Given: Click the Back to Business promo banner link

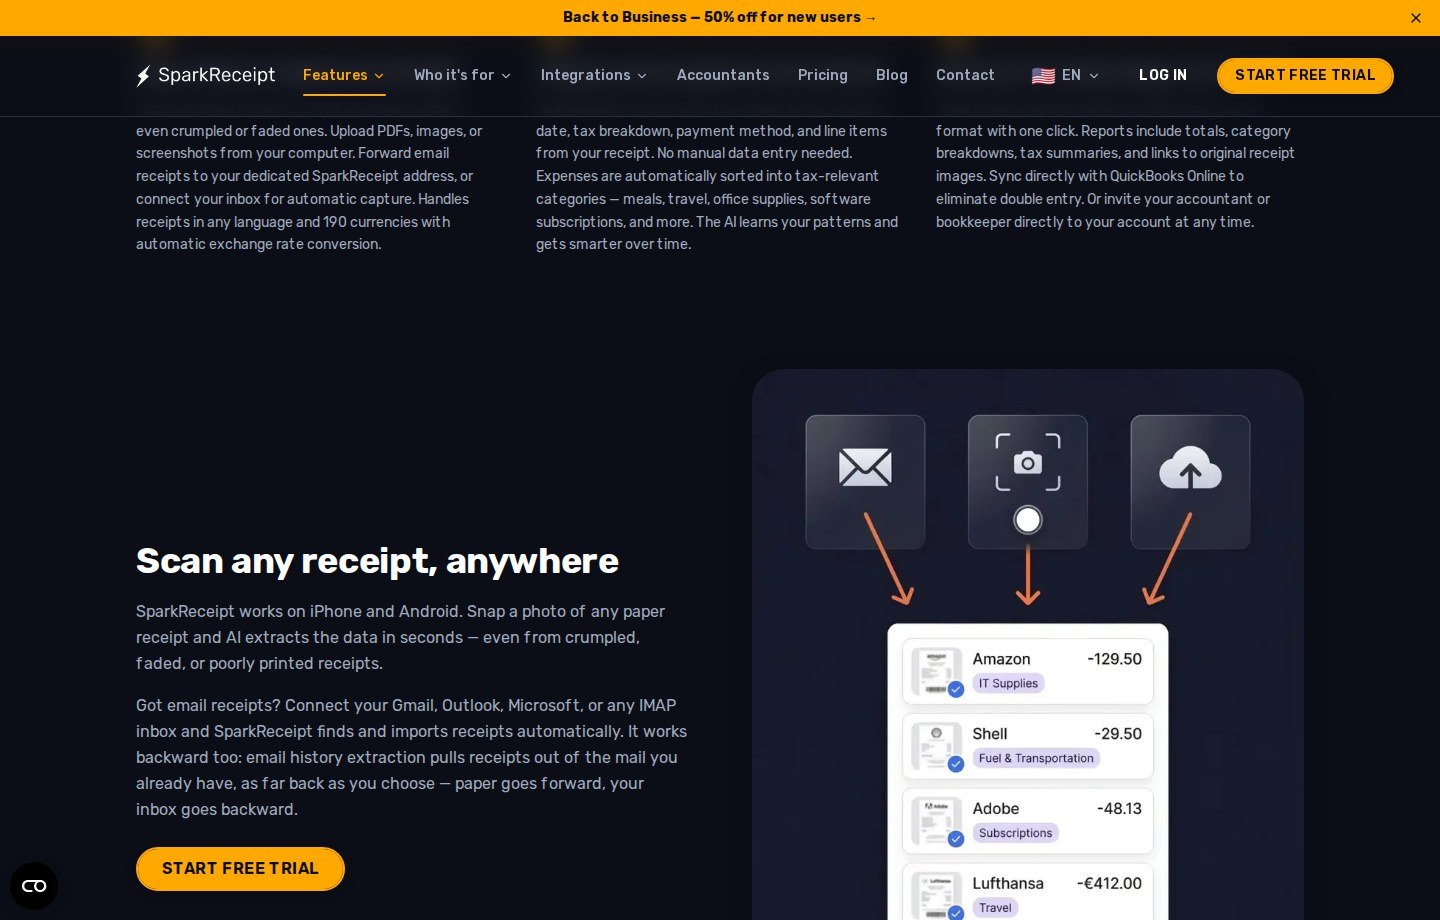Looking at the screenshot, I should 720,17.
